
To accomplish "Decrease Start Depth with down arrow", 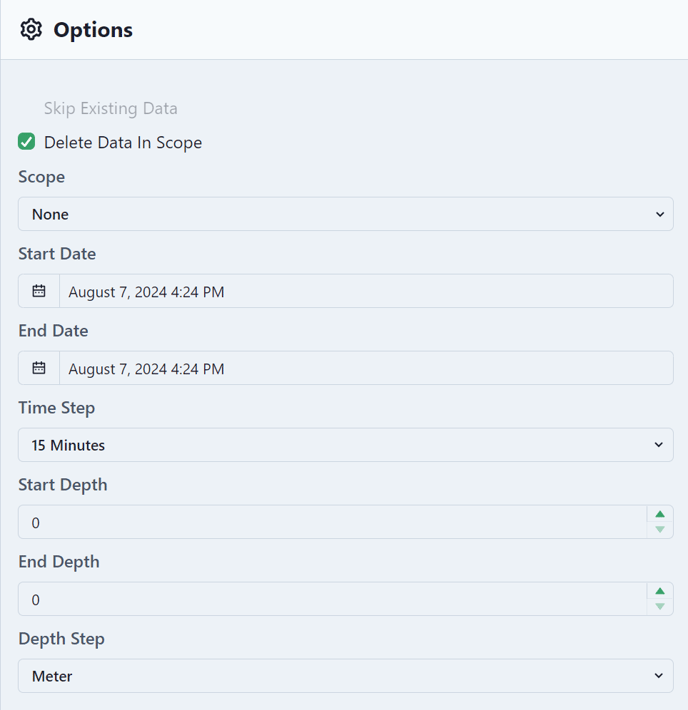I will click(x=660, y=529).
